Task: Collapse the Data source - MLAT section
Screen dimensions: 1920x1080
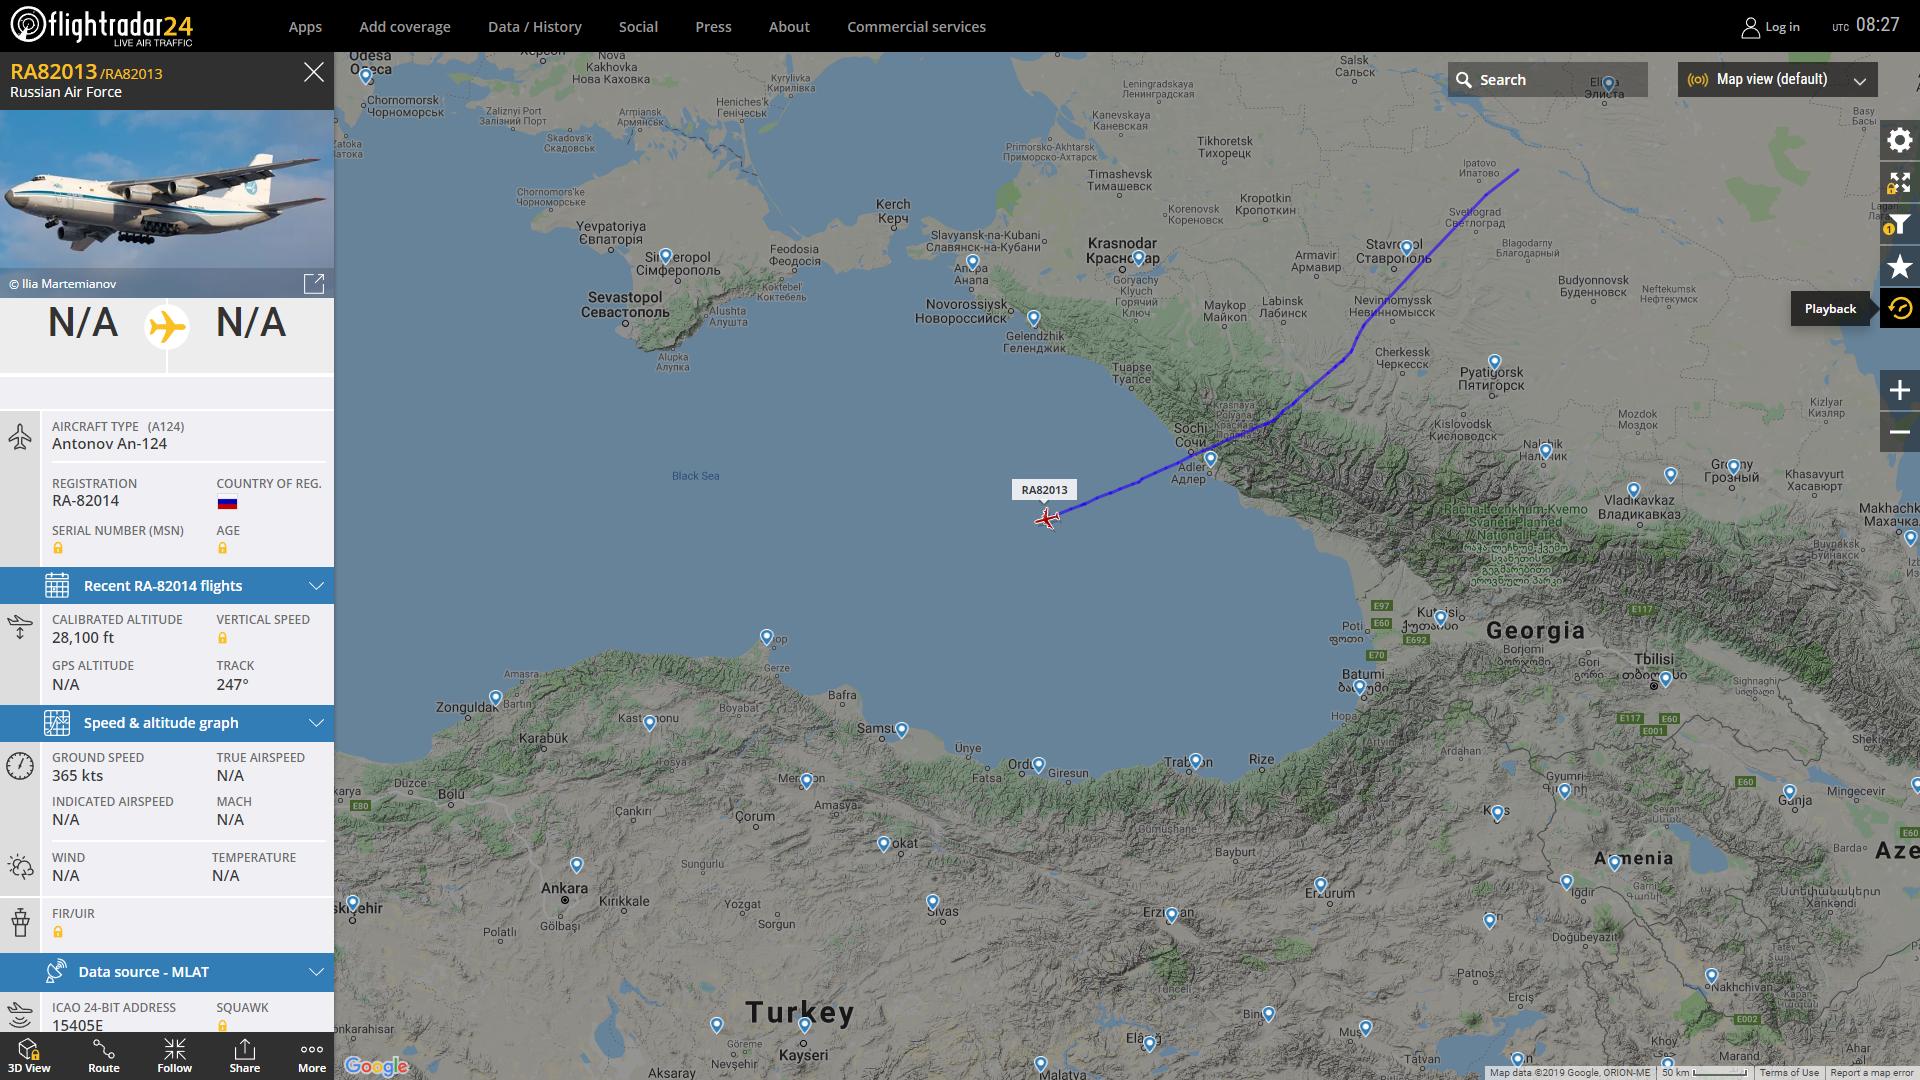Action: [x=167, y=972]
